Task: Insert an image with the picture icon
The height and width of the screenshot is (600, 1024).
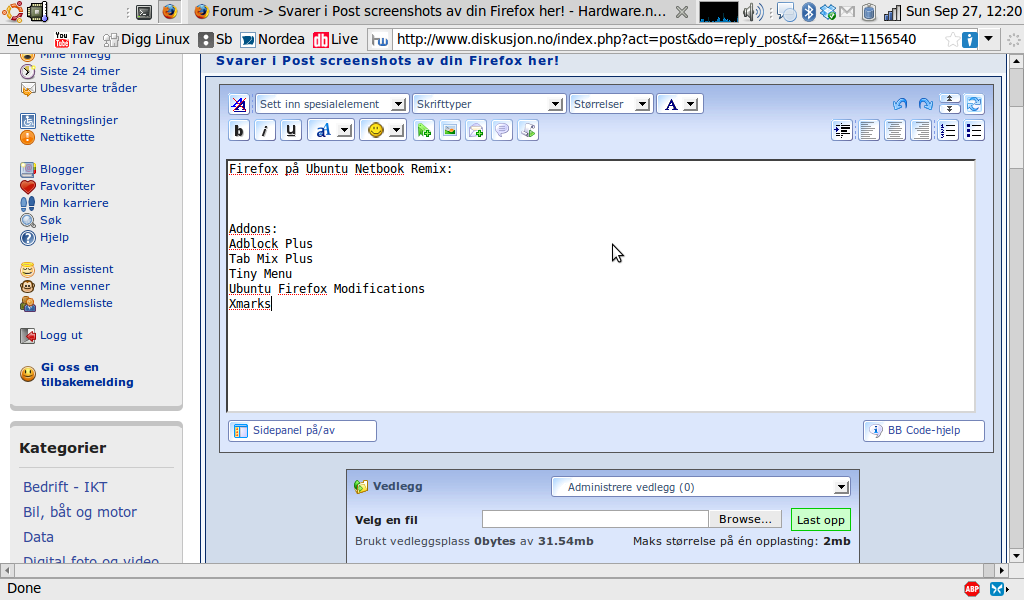Action: 450,131
